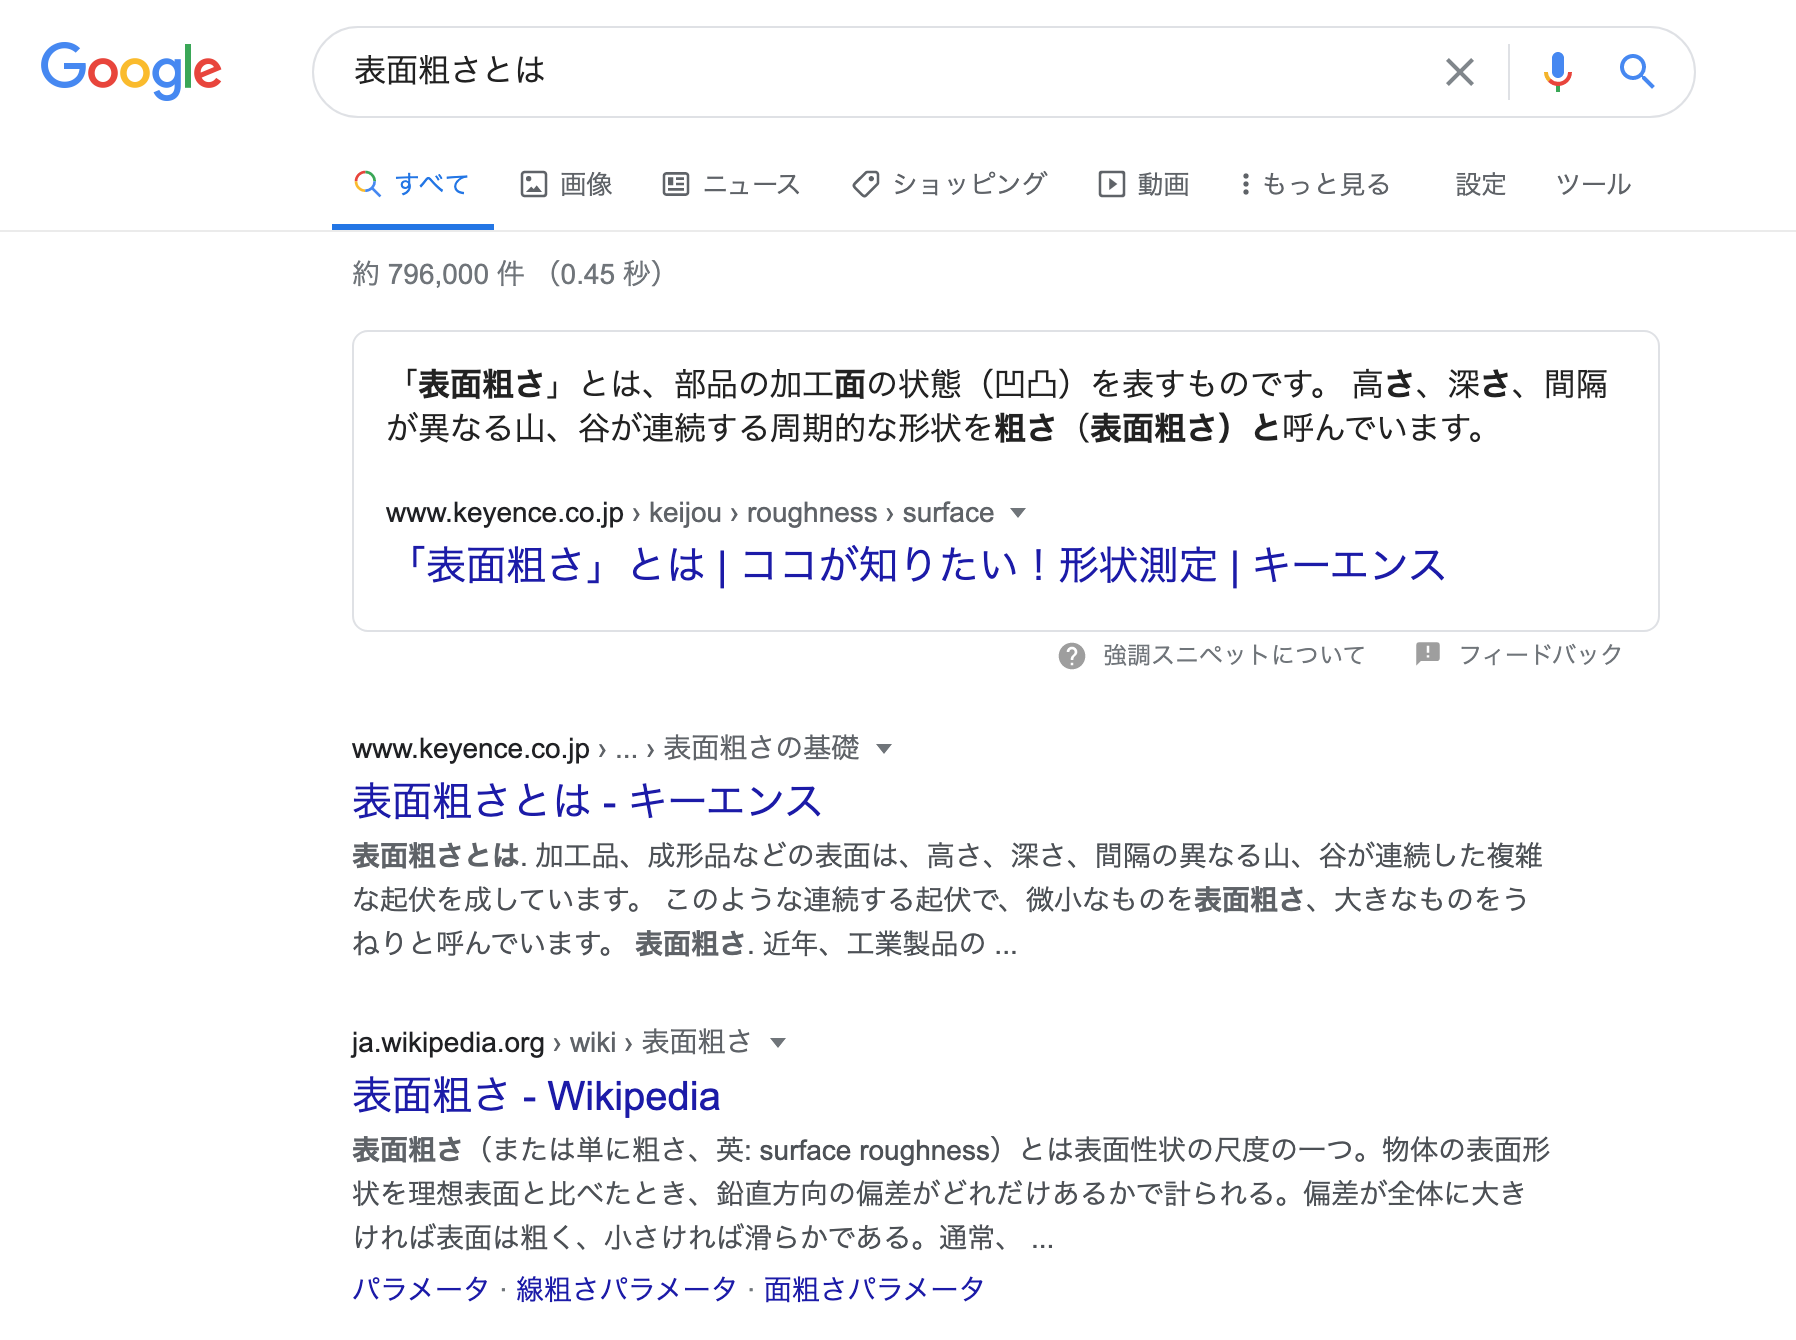The width and height of the screenshot is (1796, 1340).
Task: Click the news icon beside ニュース
Action: coord(676,184)
